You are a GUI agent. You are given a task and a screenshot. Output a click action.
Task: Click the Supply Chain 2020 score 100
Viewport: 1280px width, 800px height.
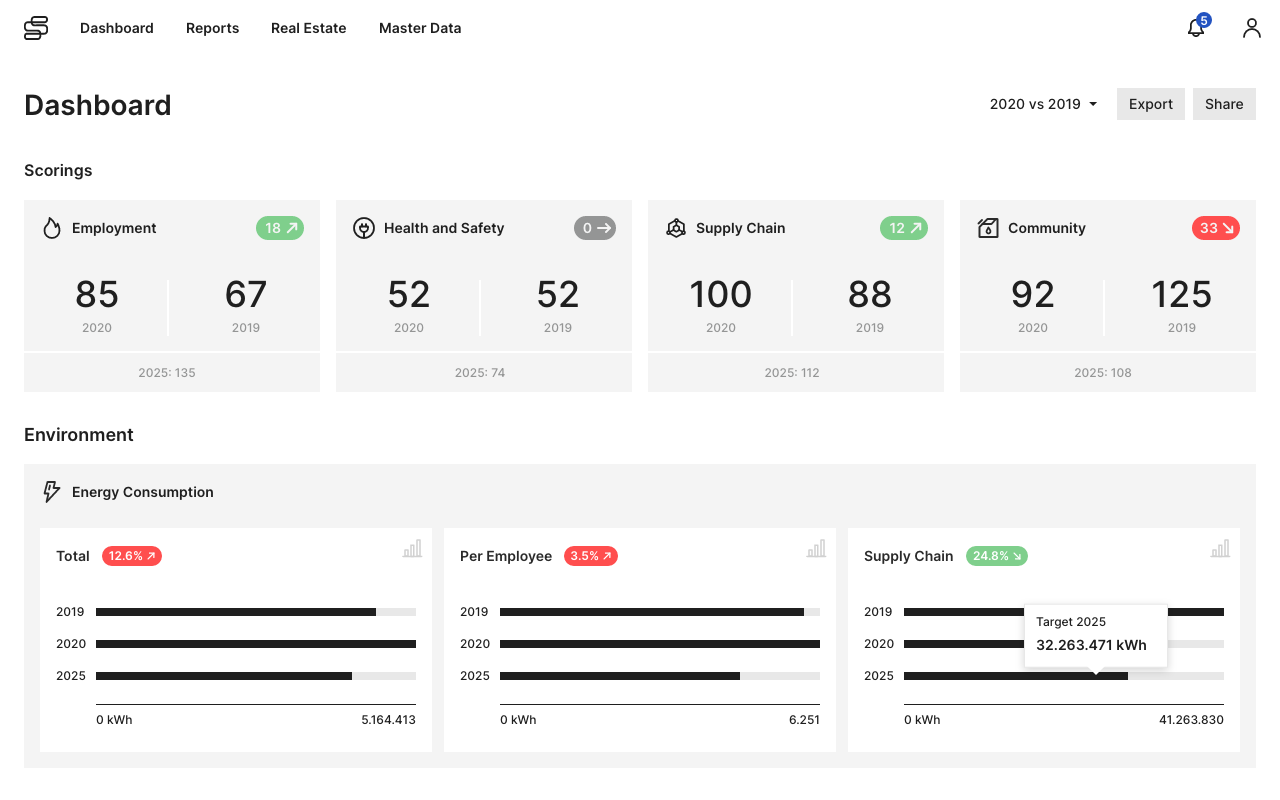pyautogui.click(x=721, y=295)
